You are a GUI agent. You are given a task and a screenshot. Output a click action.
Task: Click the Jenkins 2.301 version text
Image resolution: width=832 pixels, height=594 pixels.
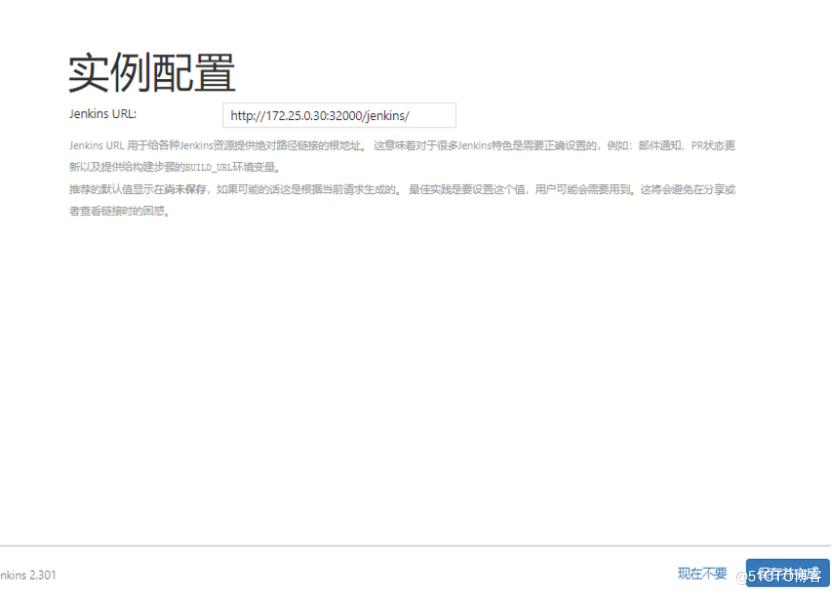pyautogui.click(x=28, y=575)
